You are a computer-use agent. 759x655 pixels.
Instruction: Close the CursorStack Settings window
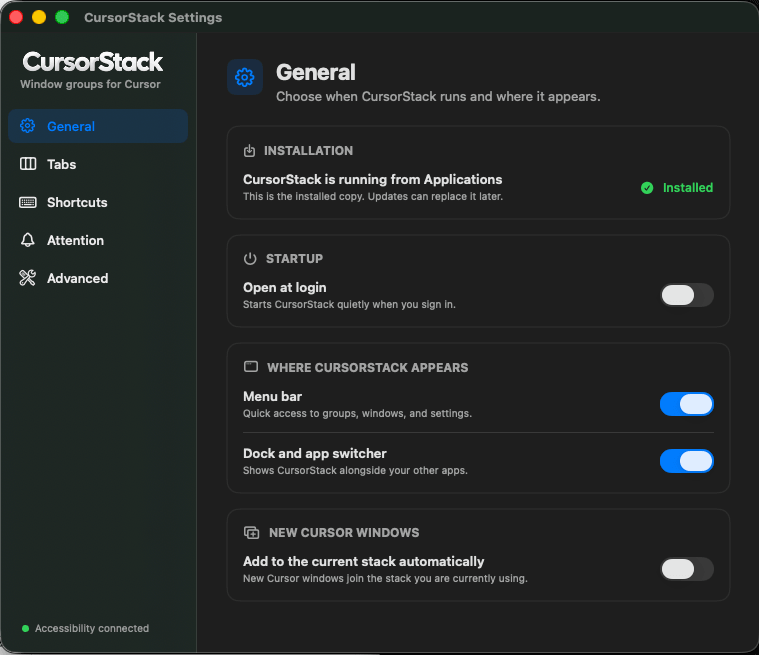point(16,17)
